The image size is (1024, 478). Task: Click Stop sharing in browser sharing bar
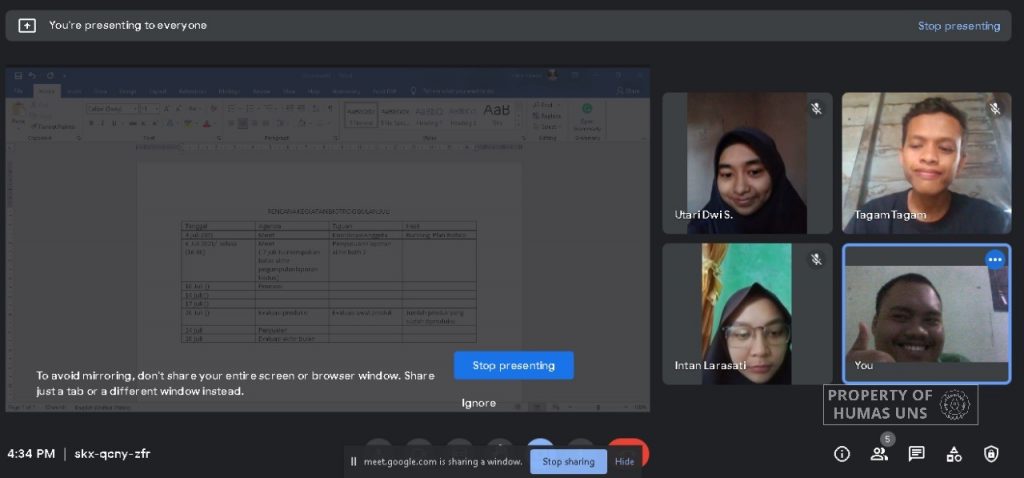[569, 462]
